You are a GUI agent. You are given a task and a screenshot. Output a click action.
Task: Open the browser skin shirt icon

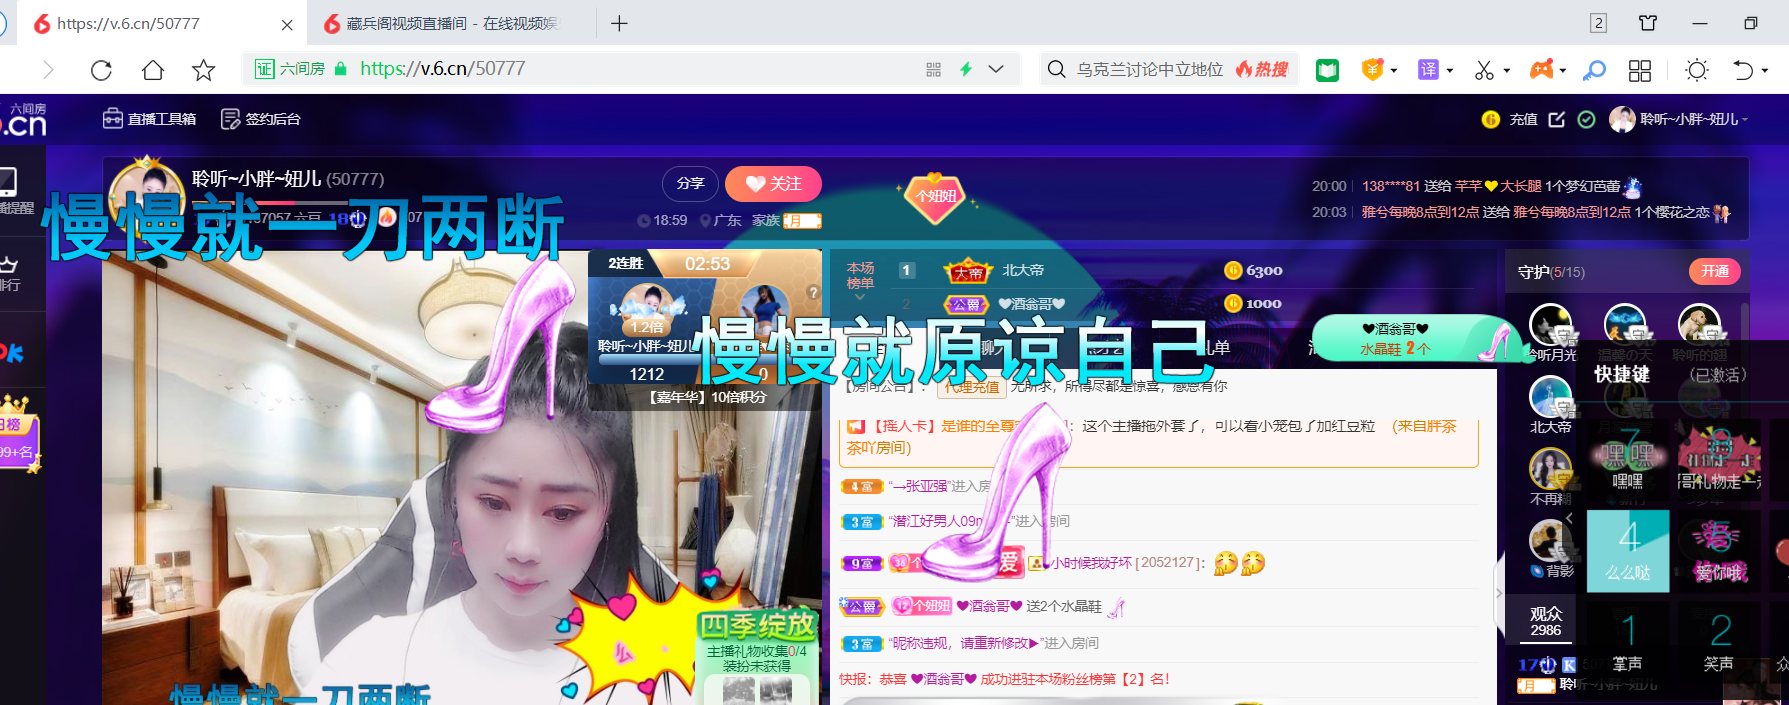coord(1648,23)
